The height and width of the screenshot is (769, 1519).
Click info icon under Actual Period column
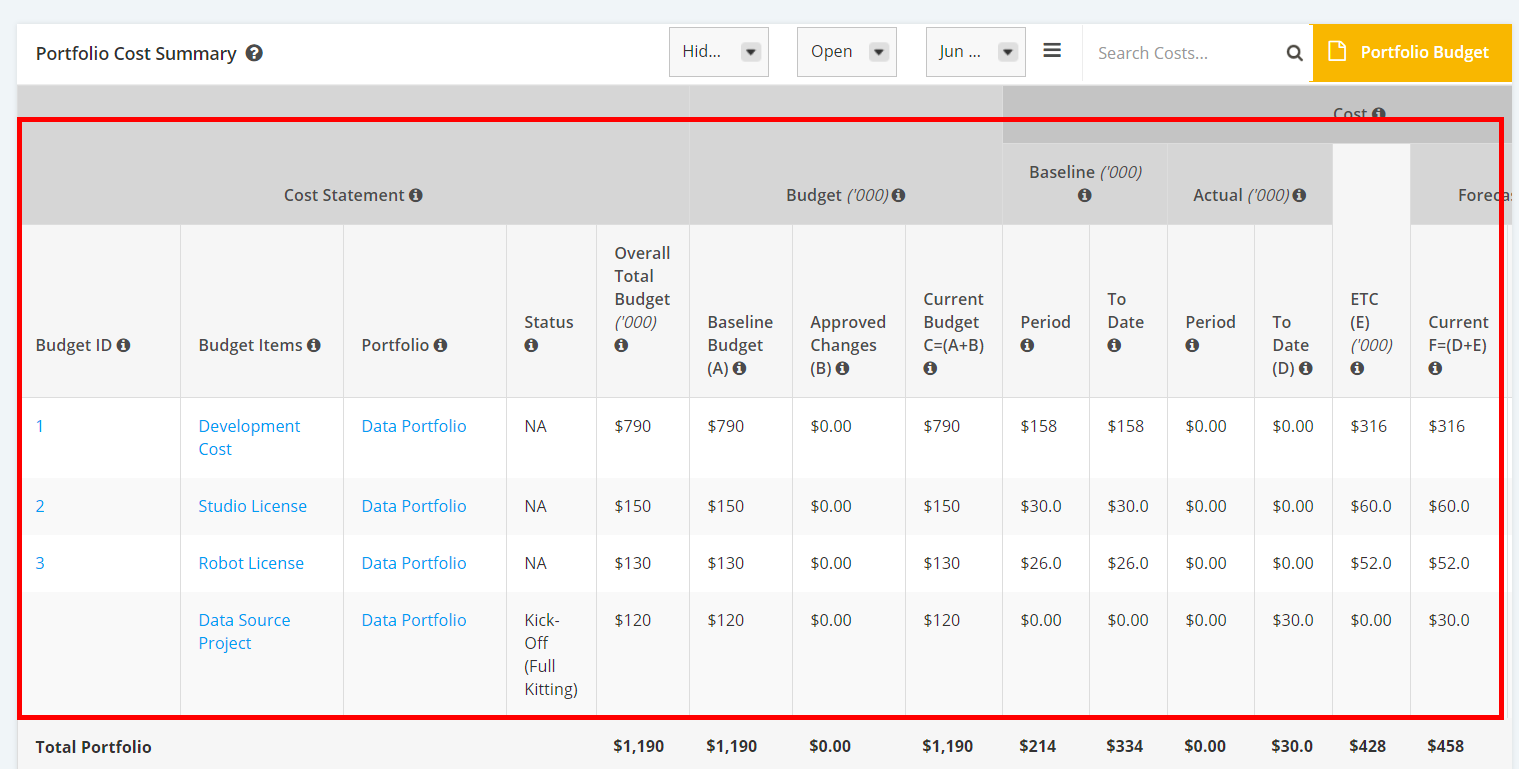click(x=1192, y=345)
